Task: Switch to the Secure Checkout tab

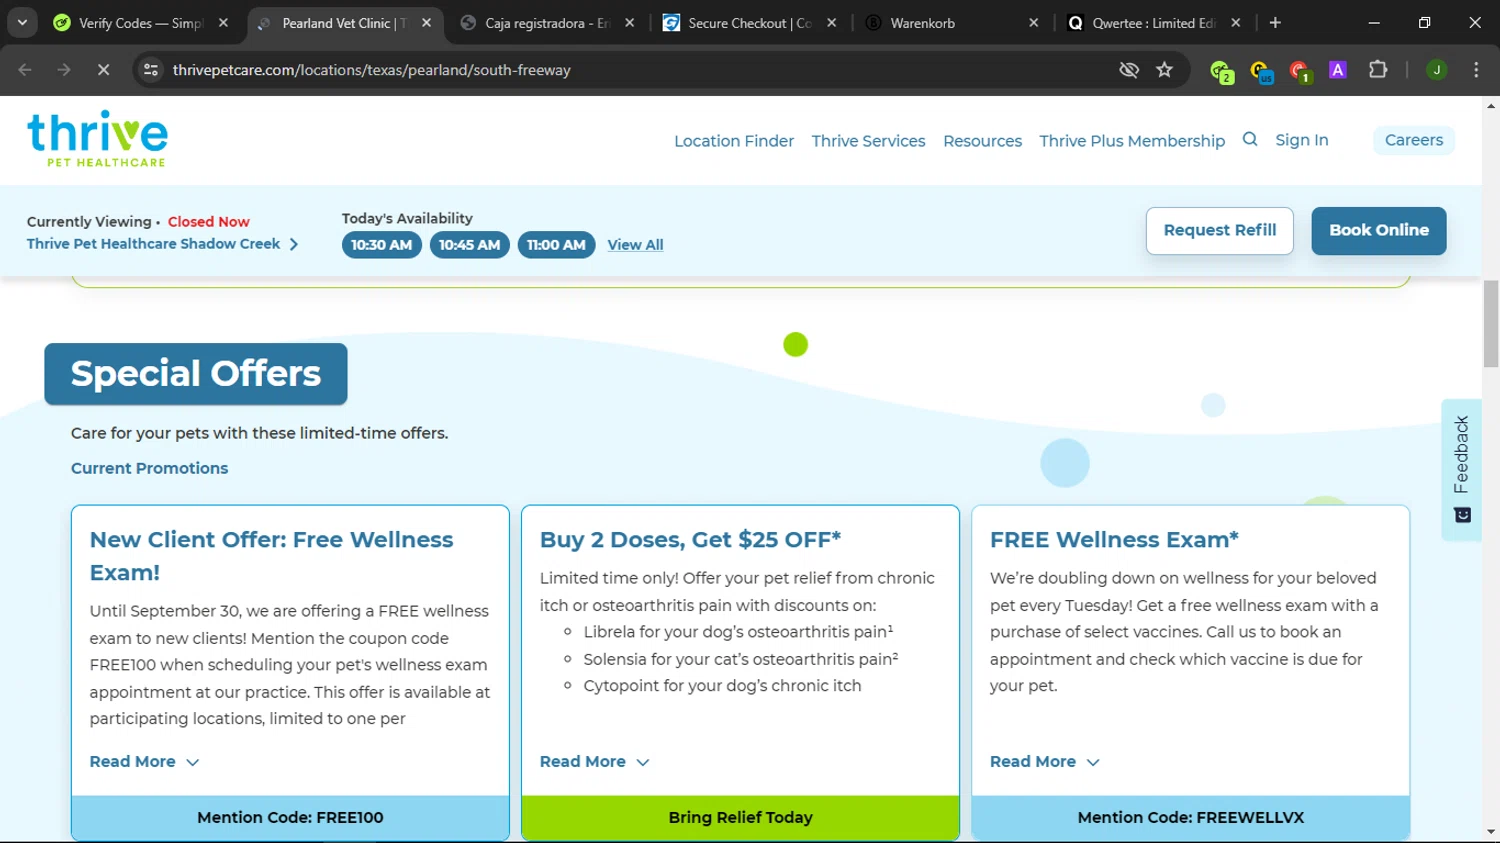Action: pyautogui.click(x=749, y=23)
